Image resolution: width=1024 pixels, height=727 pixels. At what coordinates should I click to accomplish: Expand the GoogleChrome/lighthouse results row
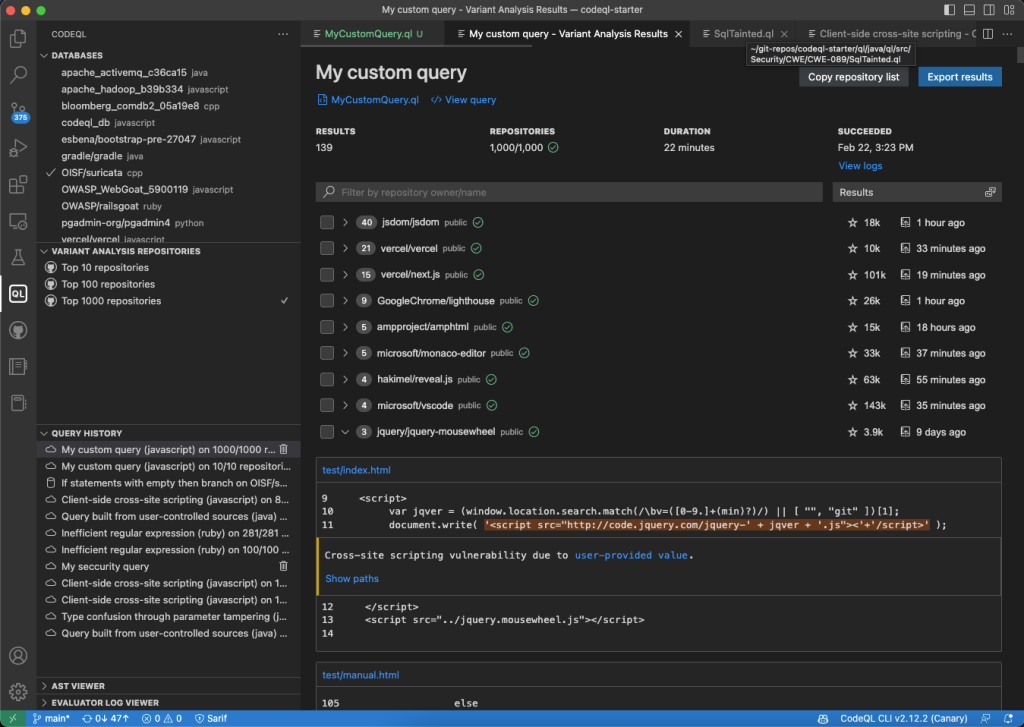[x=345, y=301]
